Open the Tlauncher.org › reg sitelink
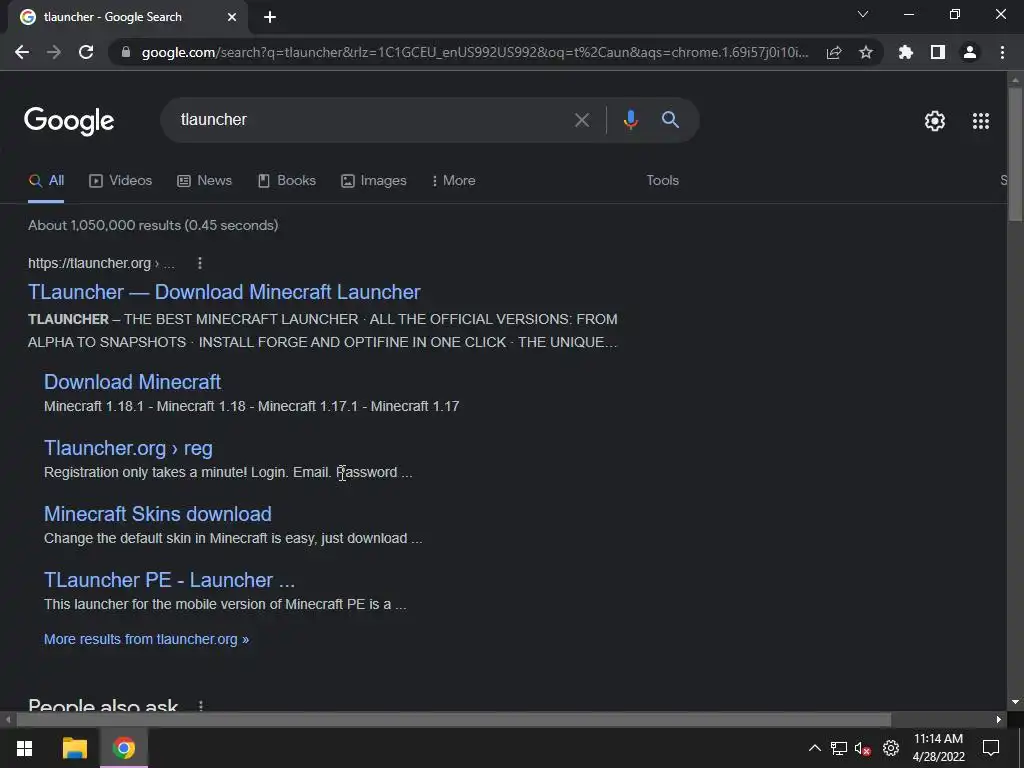Image resolution: width=1024 pixels, height=768 pixels. pos(128,448)
